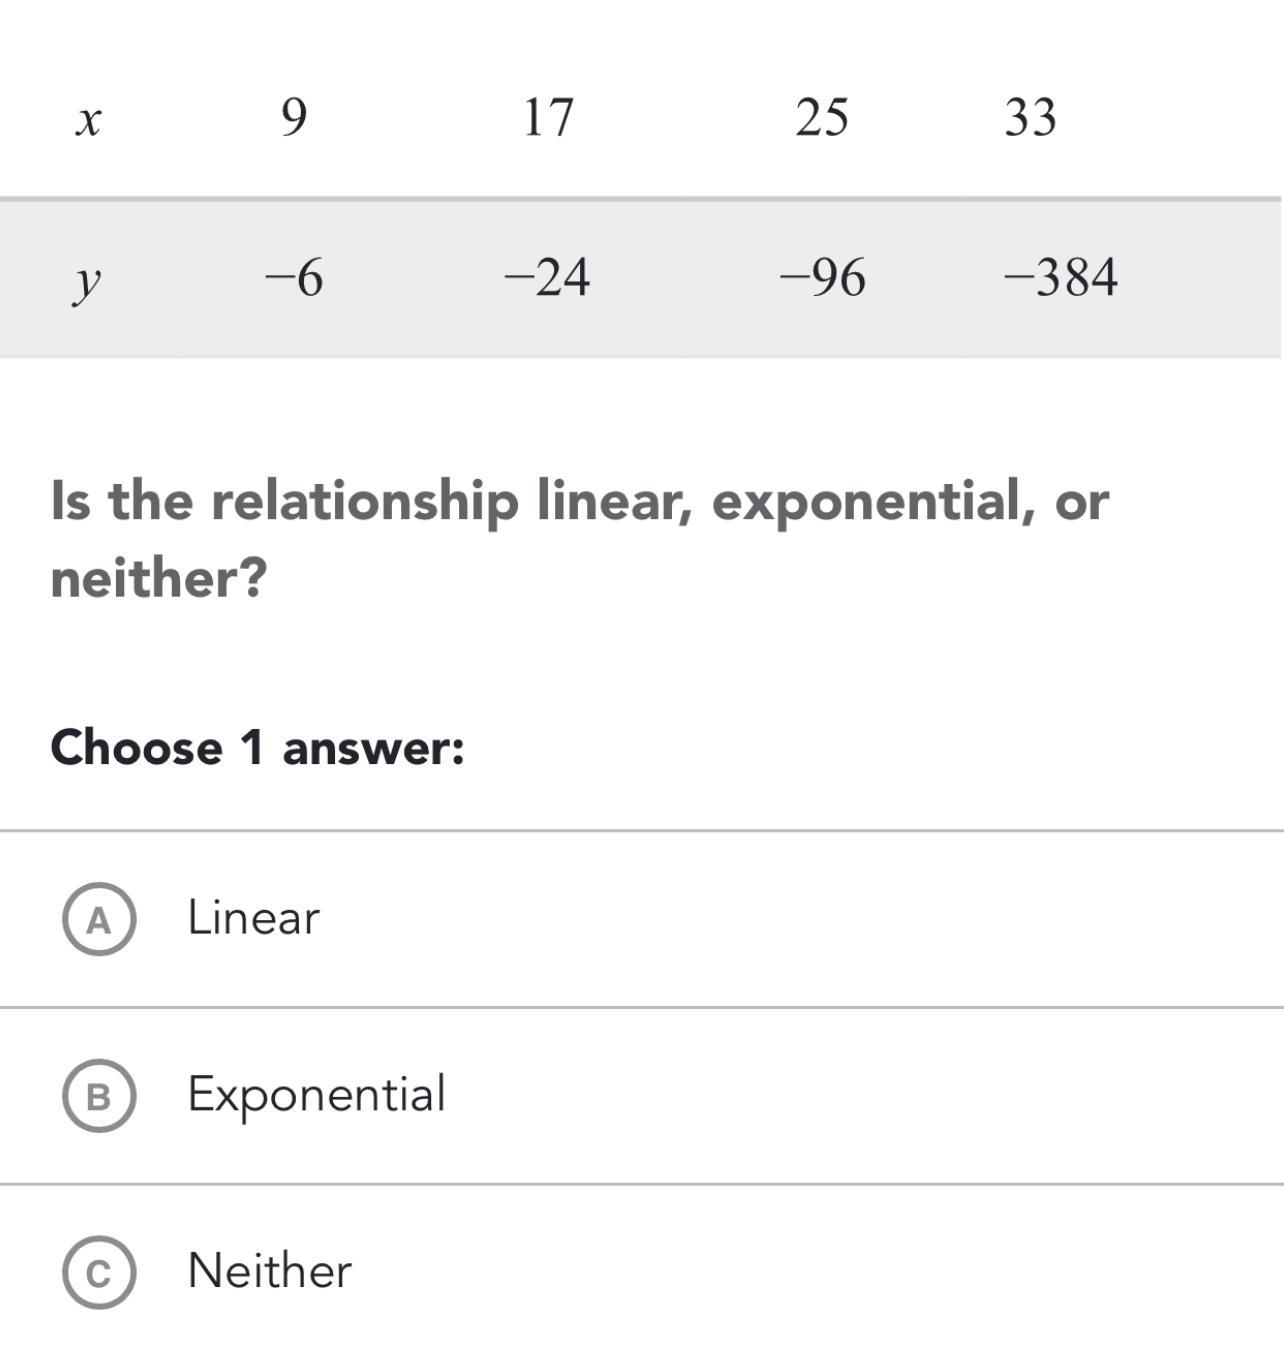The height and width of the screenshot is (1347, 1284).
Task: Select answer choice B radio circle
Action: click(99, 1096)
